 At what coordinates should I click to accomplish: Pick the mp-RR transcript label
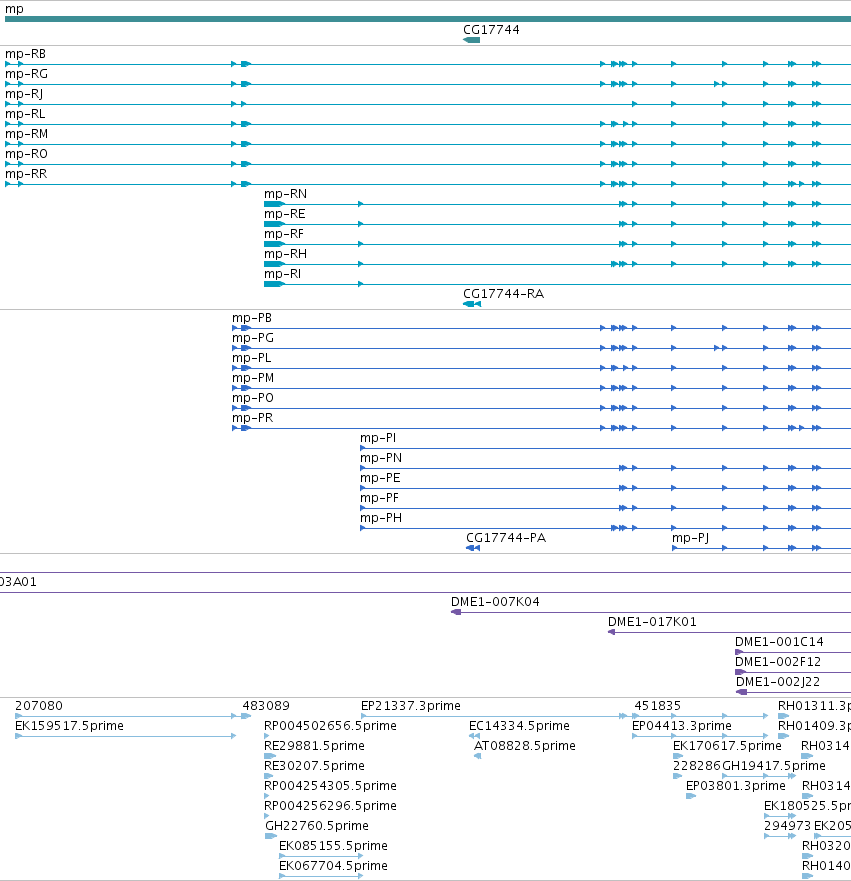point(26,174)
